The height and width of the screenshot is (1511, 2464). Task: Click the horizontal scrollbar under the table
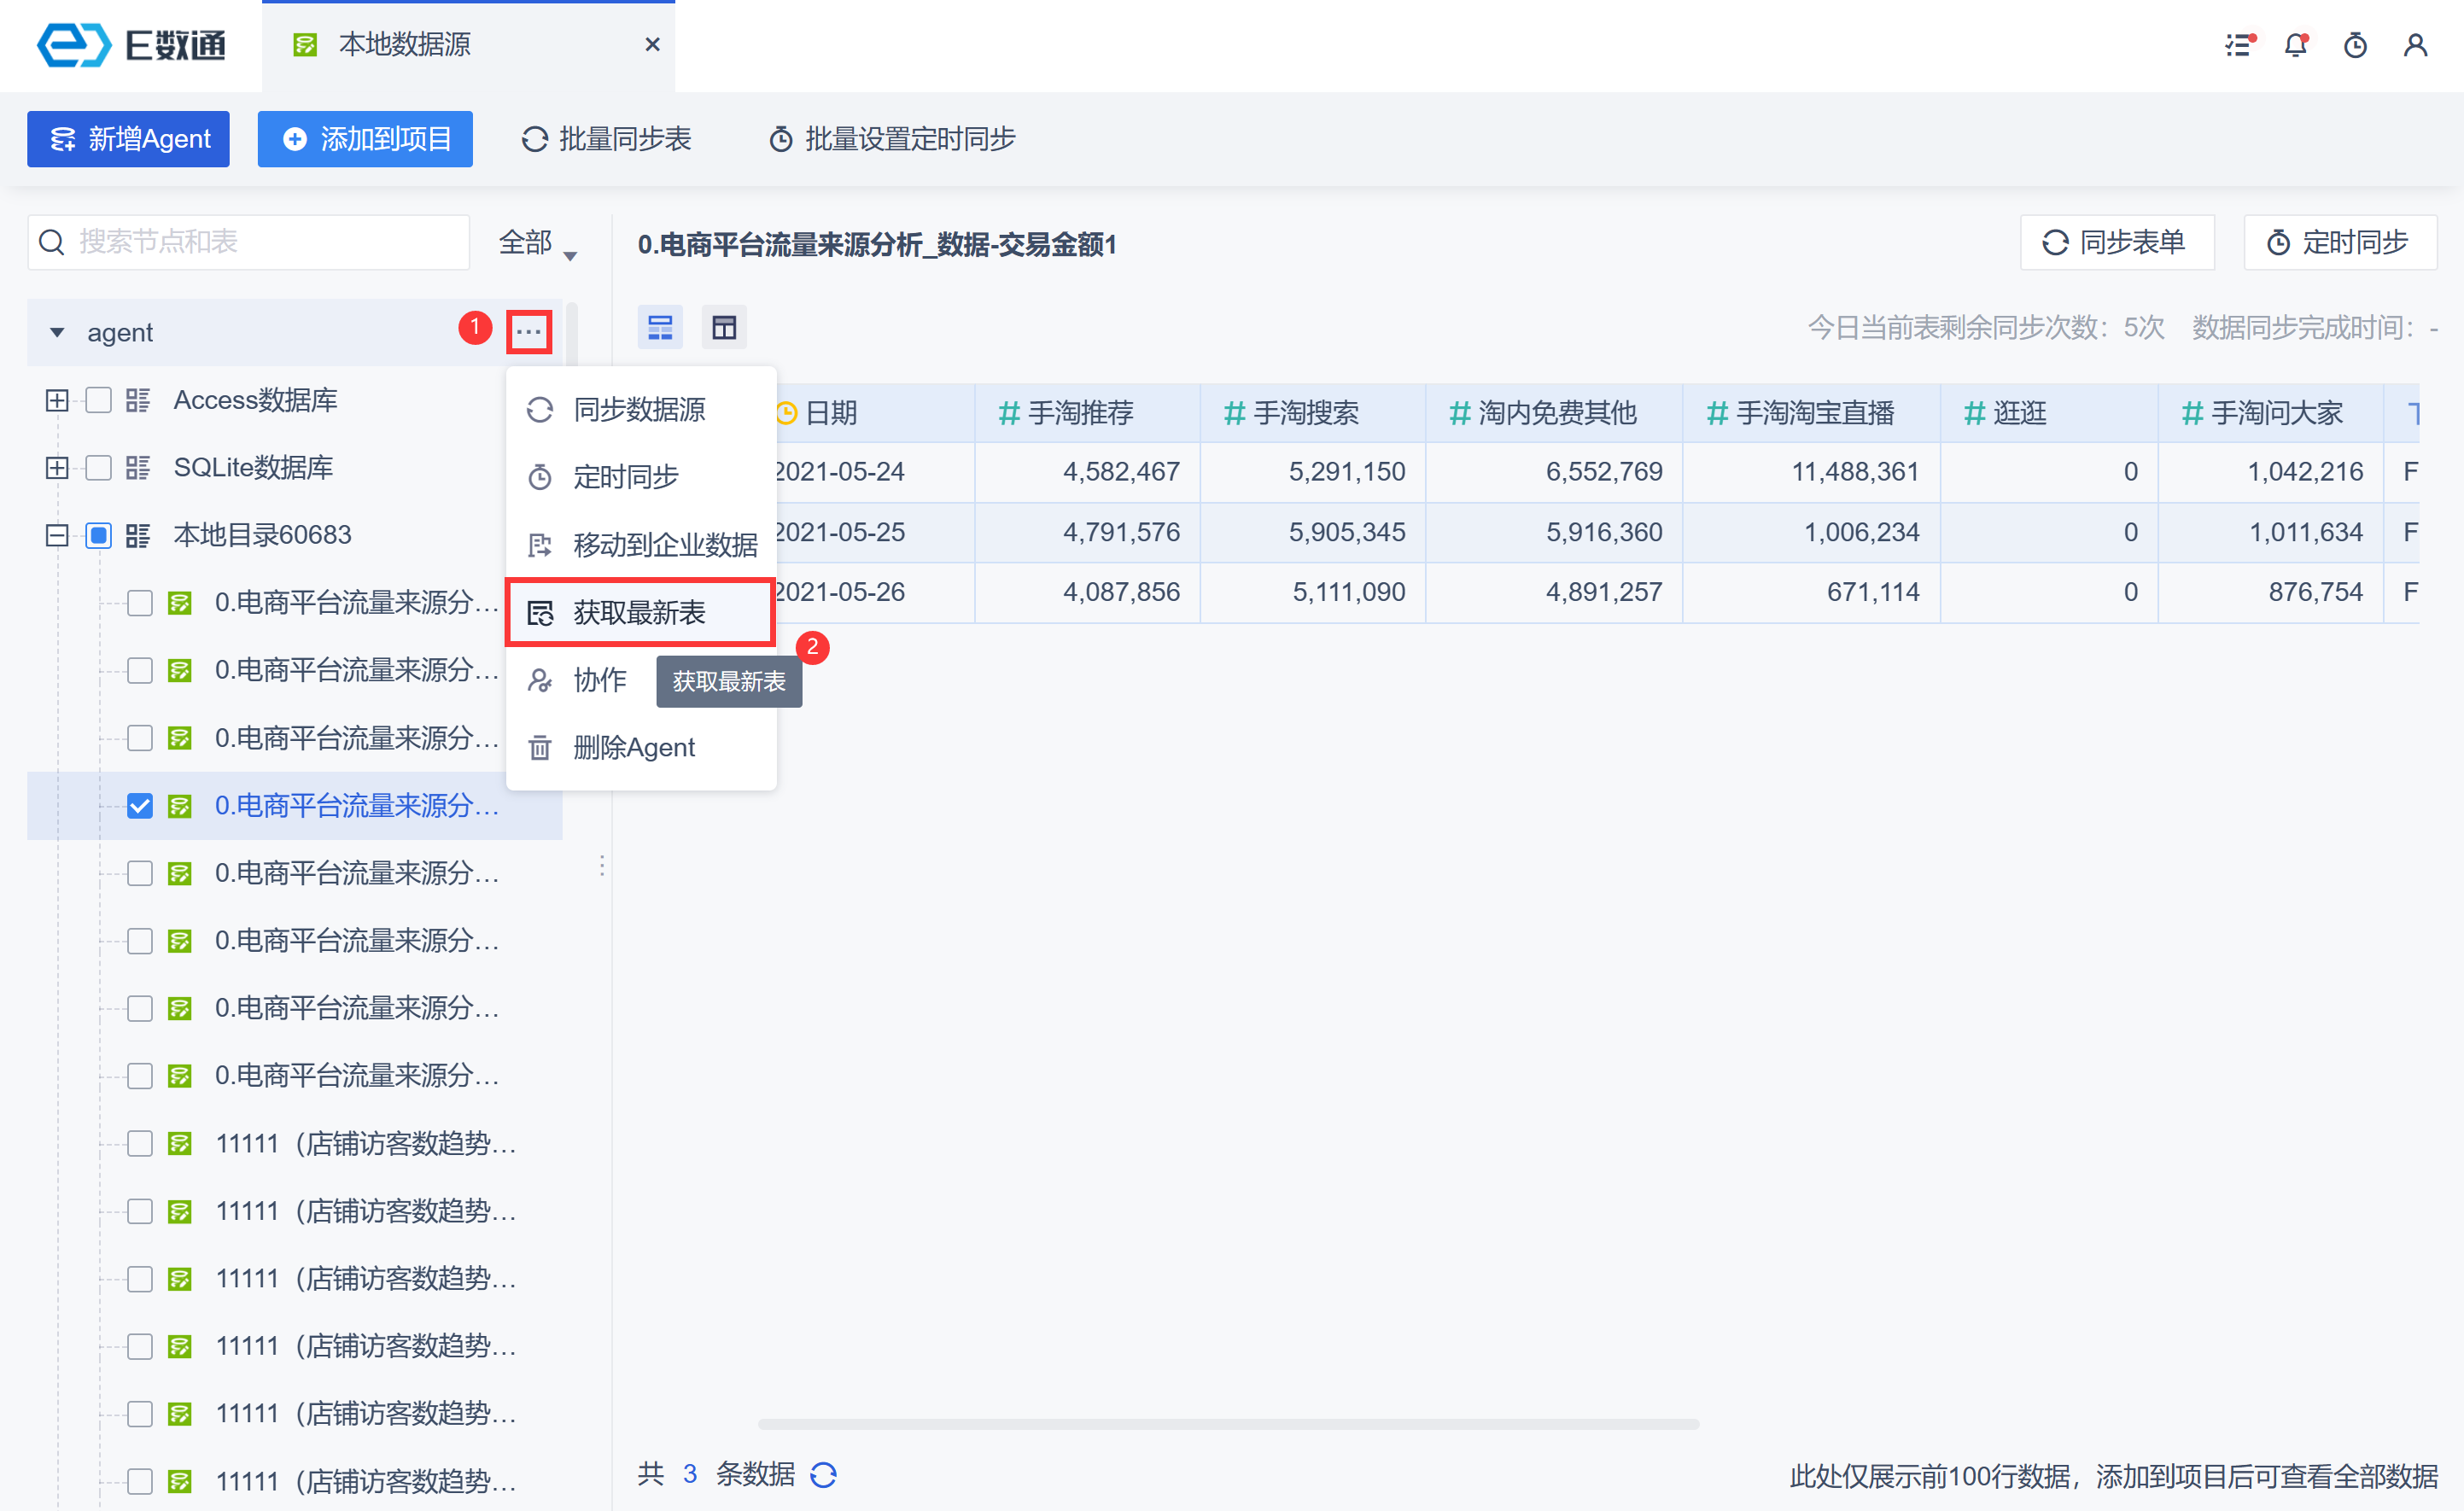[x=1228, y=1424]
